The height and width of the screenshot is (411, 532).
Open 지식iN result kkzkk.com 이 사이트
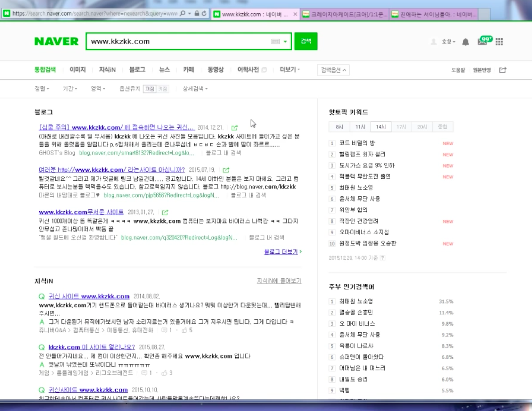coord(92,347)
